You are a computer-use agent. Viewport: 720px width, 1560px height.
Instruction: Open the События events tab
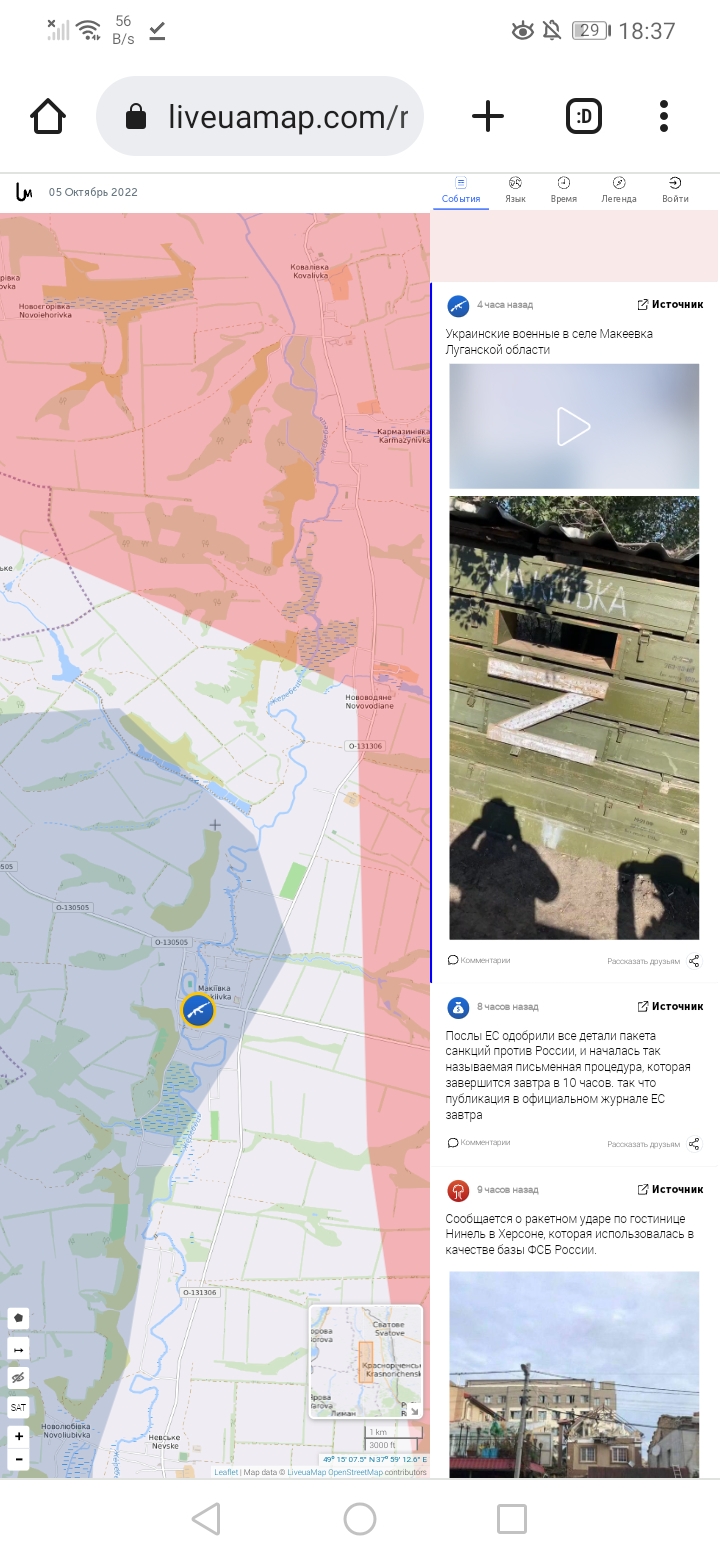461,190
